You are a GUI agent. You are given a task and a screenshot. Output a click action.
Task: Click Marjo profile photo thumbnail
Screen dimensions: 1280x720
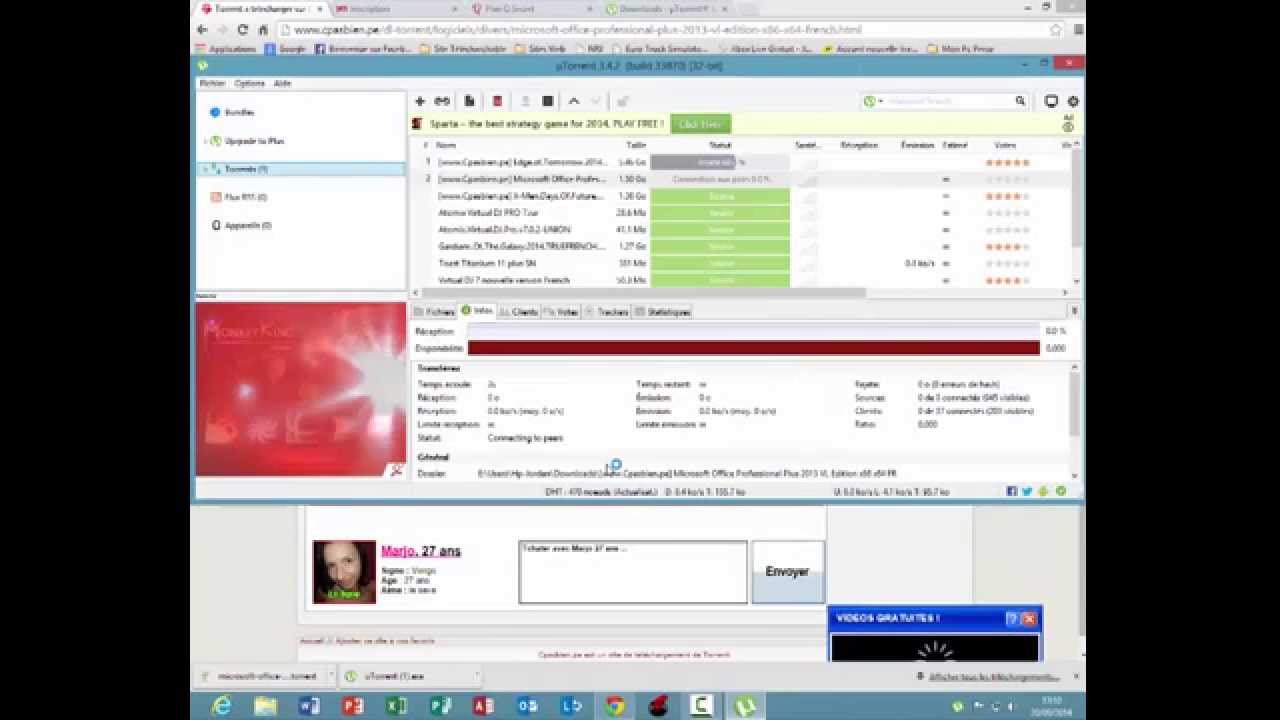click(344, 572)
